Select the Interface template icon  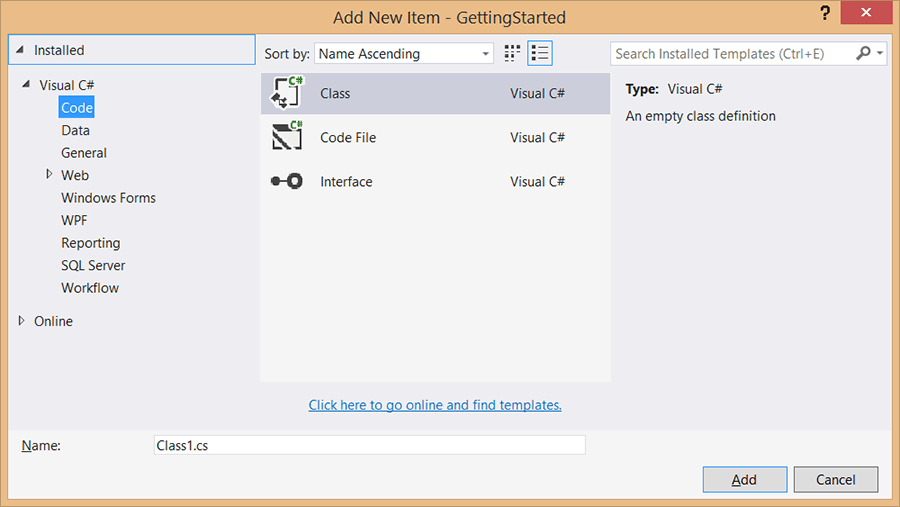287,181
